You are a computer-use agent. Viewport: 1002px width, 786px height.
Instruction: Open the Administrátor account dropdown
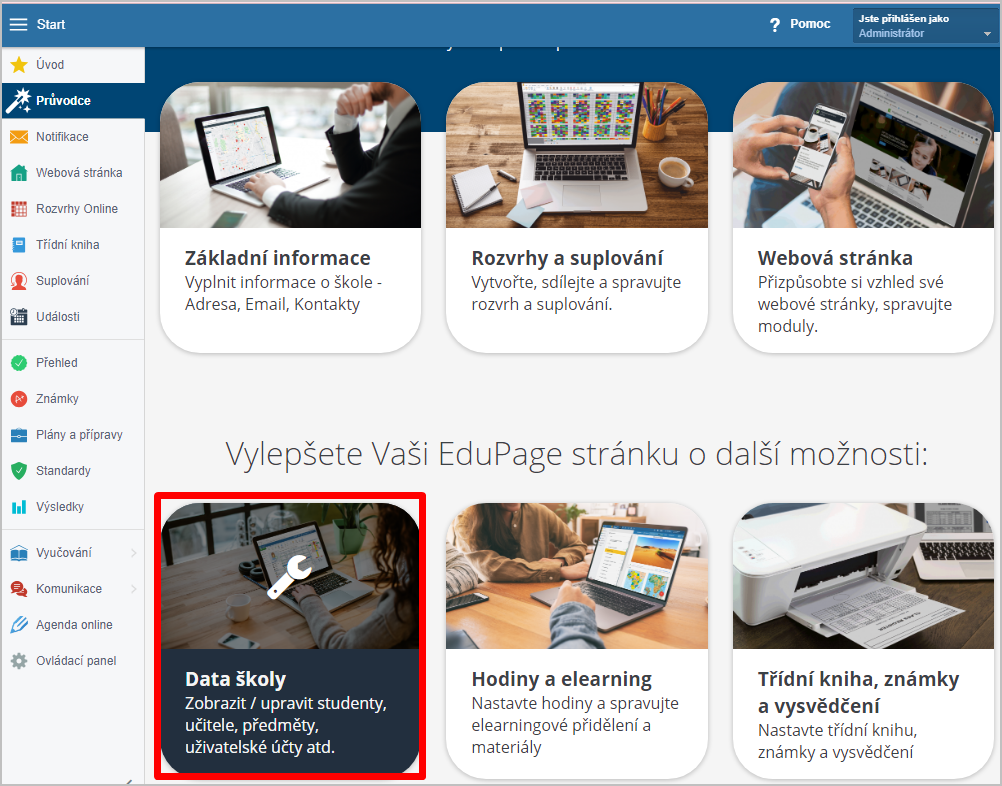click(x=924, y=26)
